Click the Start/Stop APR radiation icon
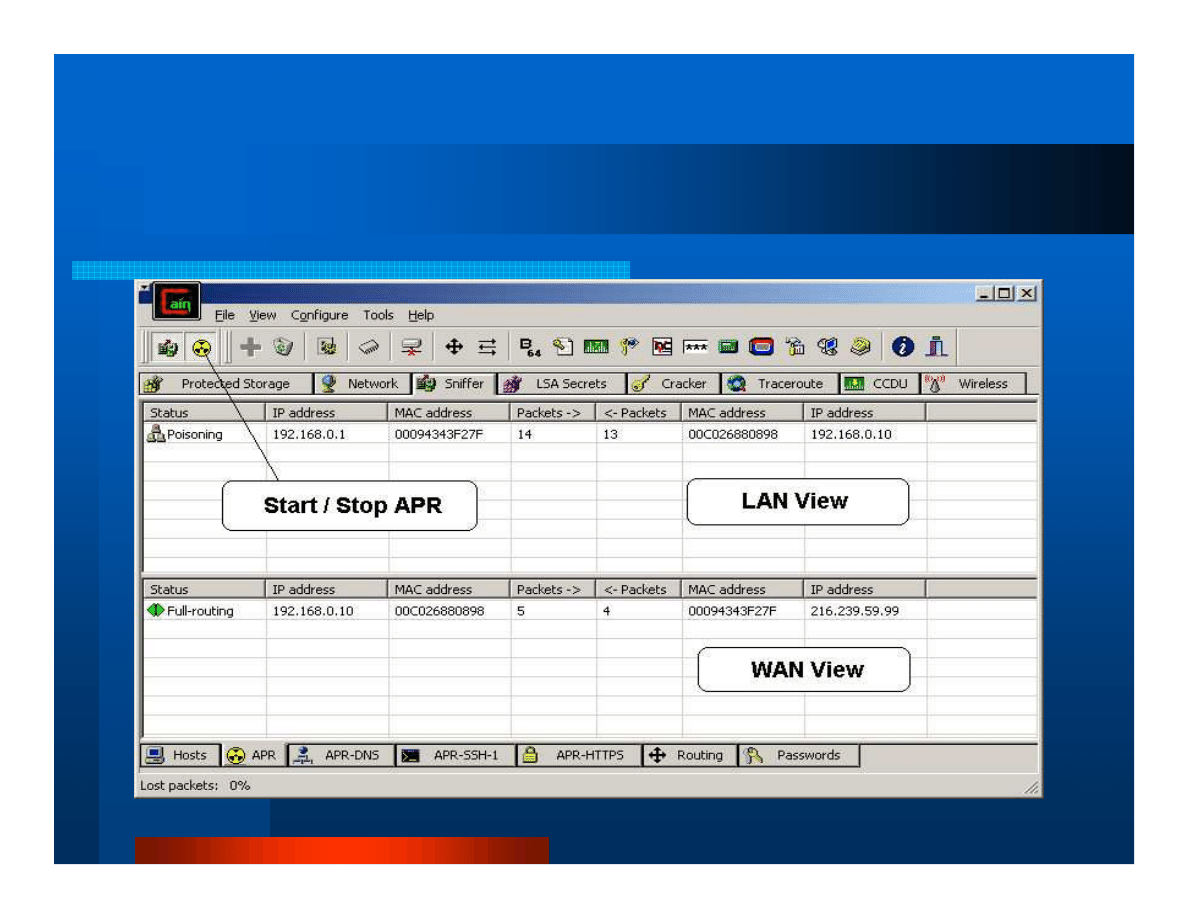Screen dimensions: 1188x918 click(x=202, y=348)
